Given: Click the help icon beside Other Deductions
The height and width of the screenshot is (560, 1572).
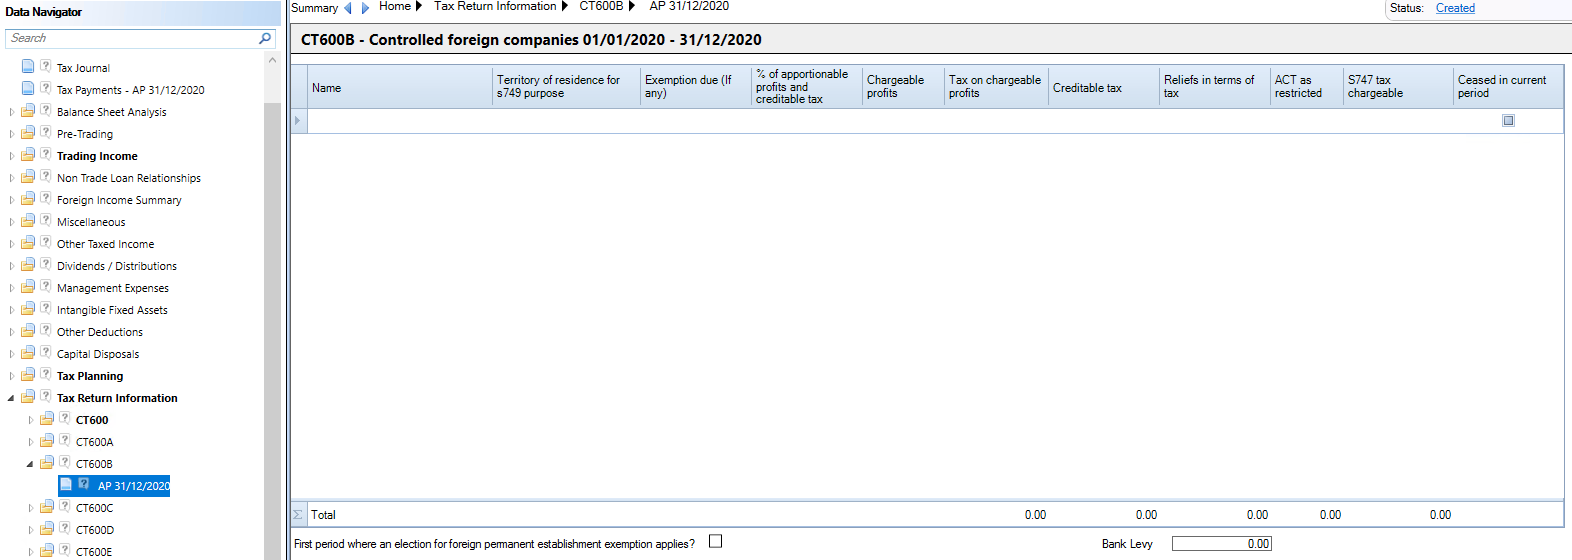Looking at the screenshot, I should [45, 331].
